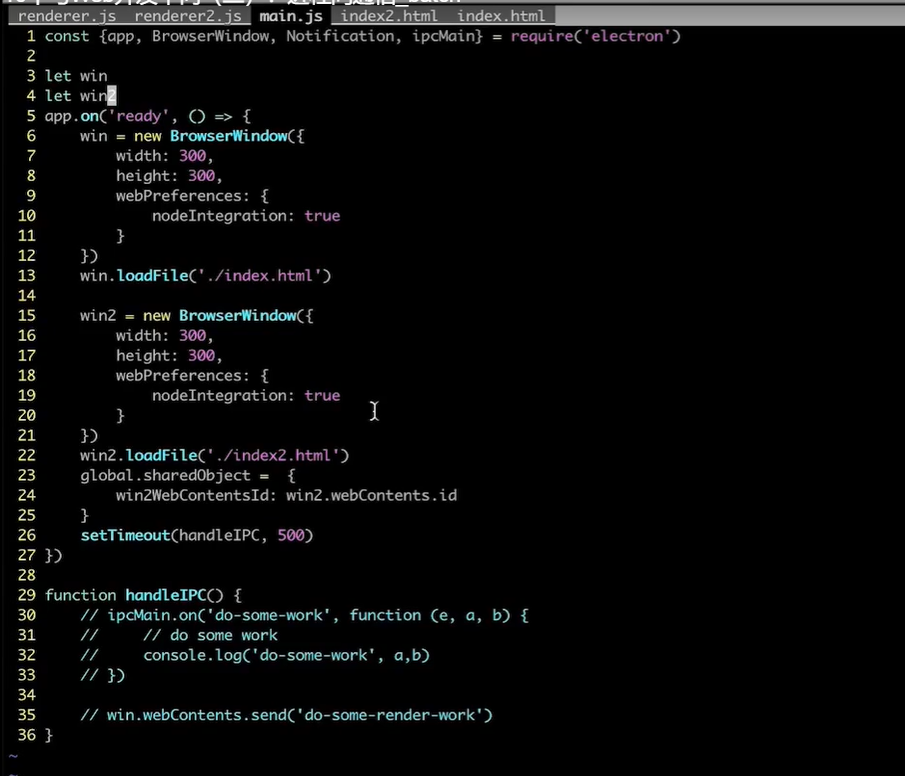Click the value 500 in setTimeout

(291, 536)
